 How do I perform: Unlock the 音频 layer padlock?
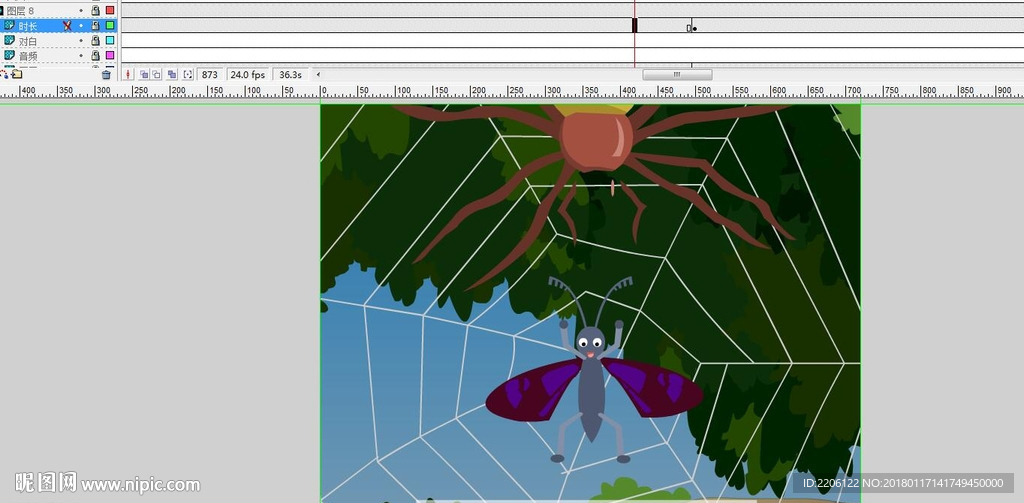coord(95,56)
